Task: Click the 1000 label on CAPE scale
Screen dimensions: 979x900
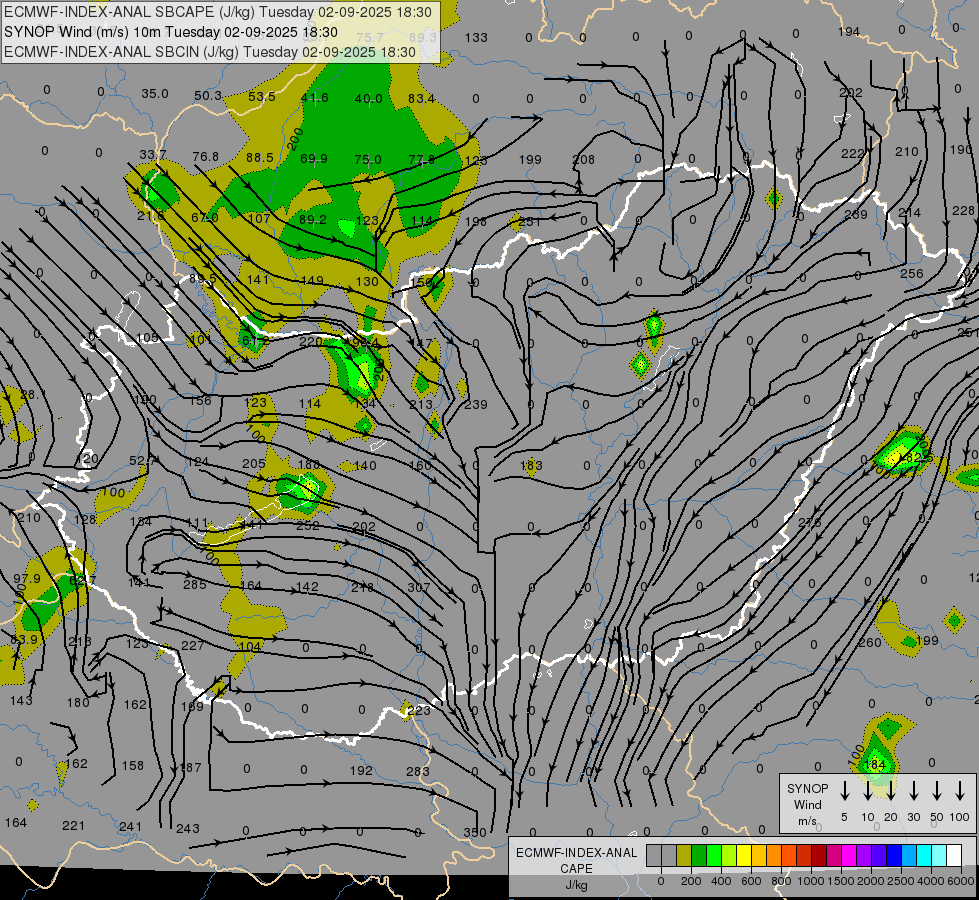Action: 810,881
